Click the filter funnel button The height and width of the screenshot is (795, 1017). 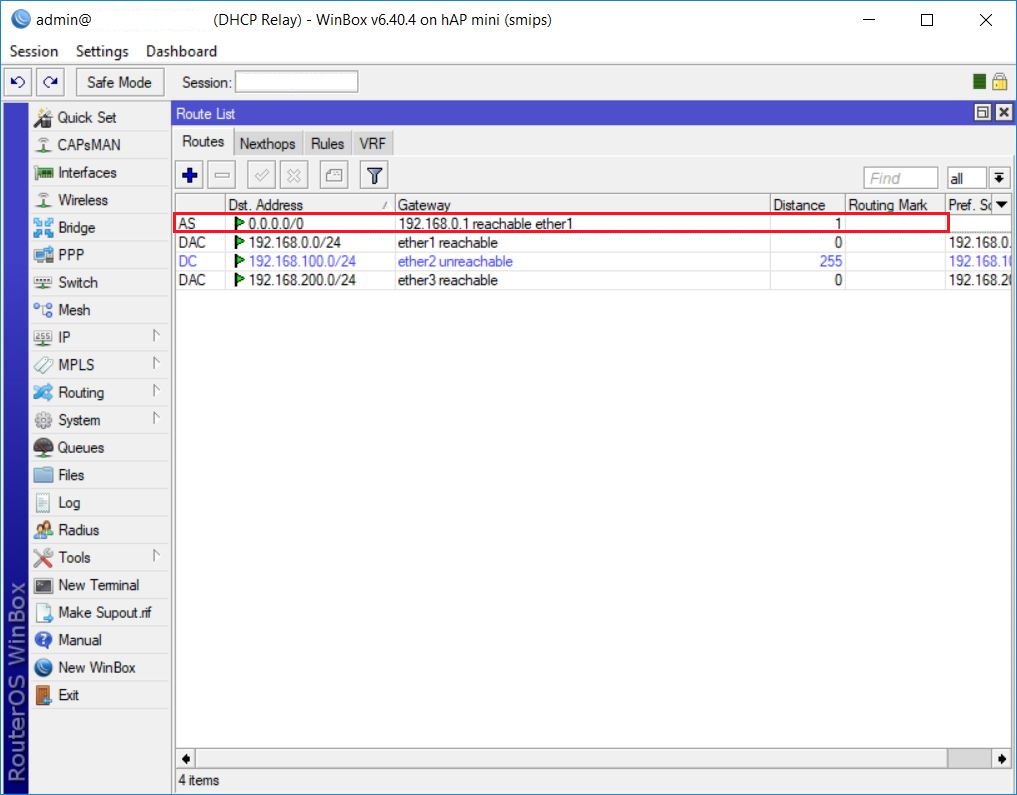click(x=374, y=175)
